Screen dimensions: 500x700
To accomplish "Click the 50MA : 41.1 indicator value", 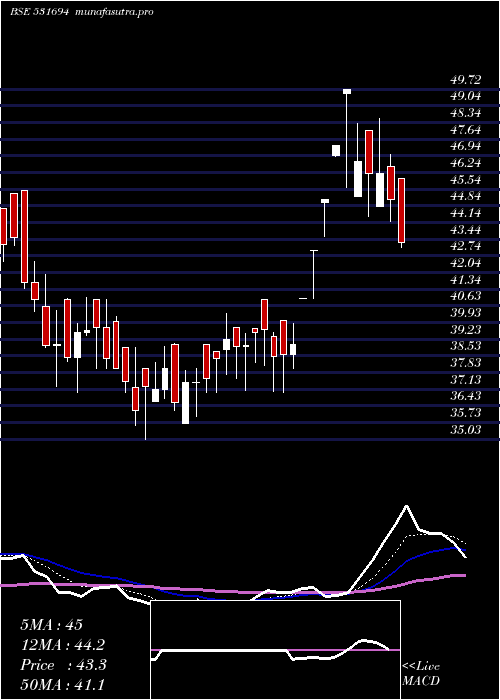I will [63, 685].
